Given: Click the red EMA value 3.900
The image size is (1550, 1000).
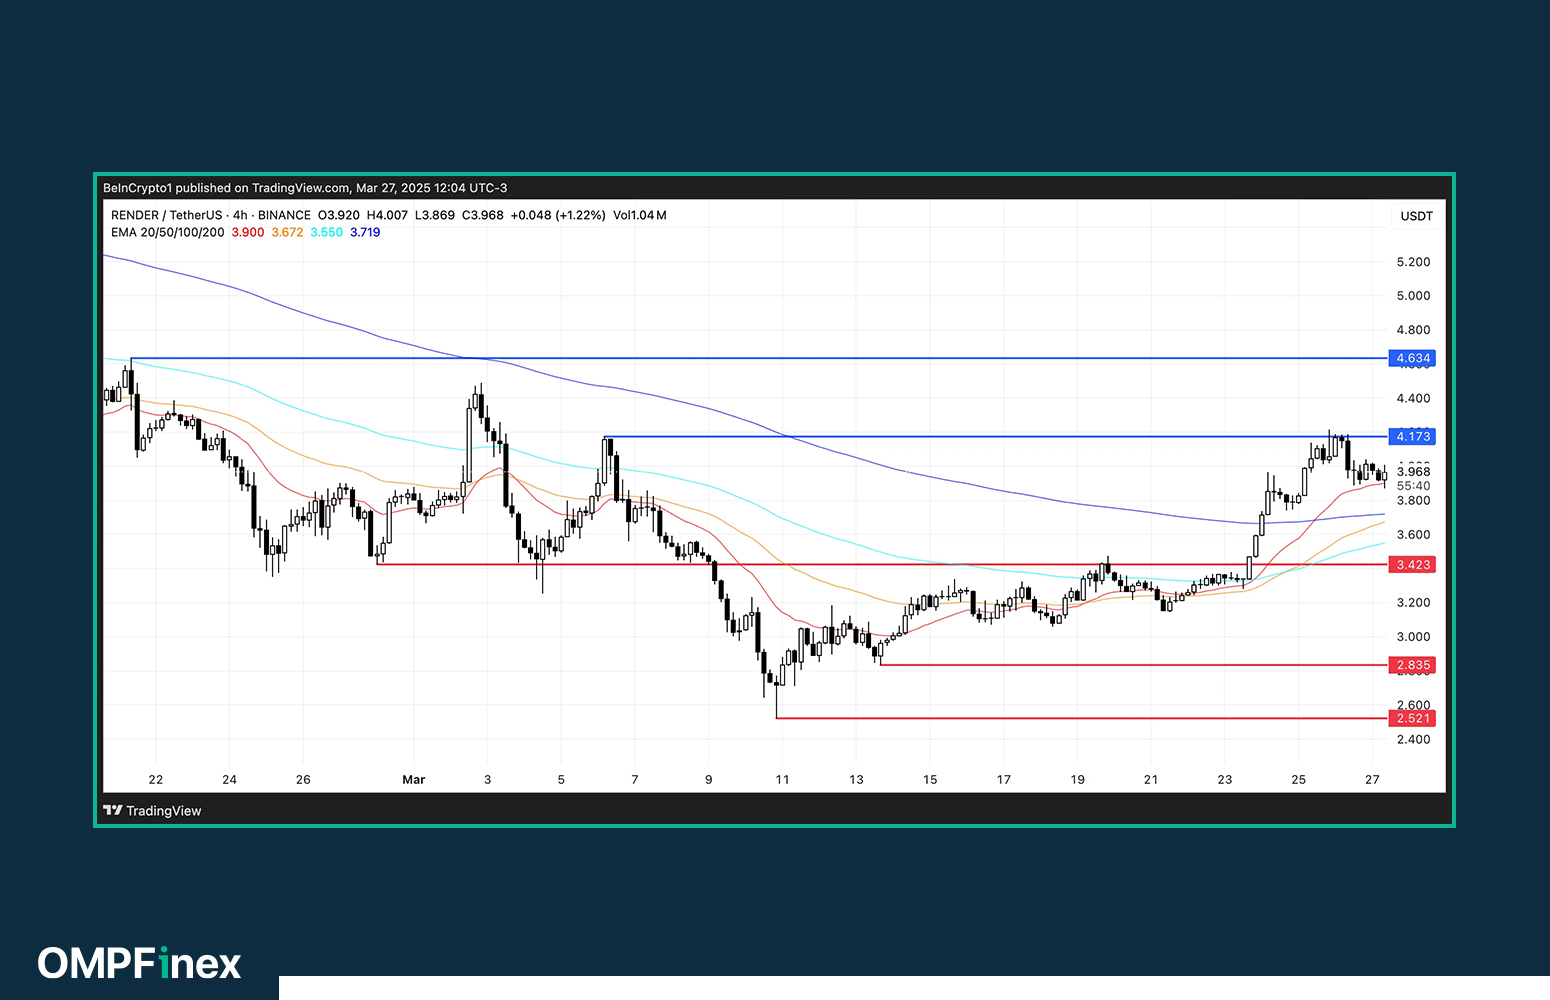Looking at the screenshot, I should coord(248,232).
